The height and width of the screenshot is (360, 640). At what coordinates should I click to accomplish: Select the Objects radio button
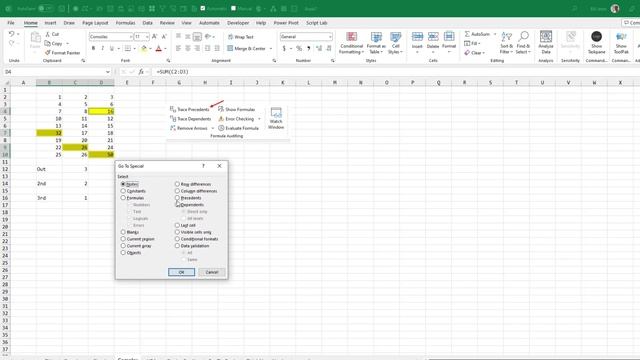pyautogui.click(x=123, y=253)
